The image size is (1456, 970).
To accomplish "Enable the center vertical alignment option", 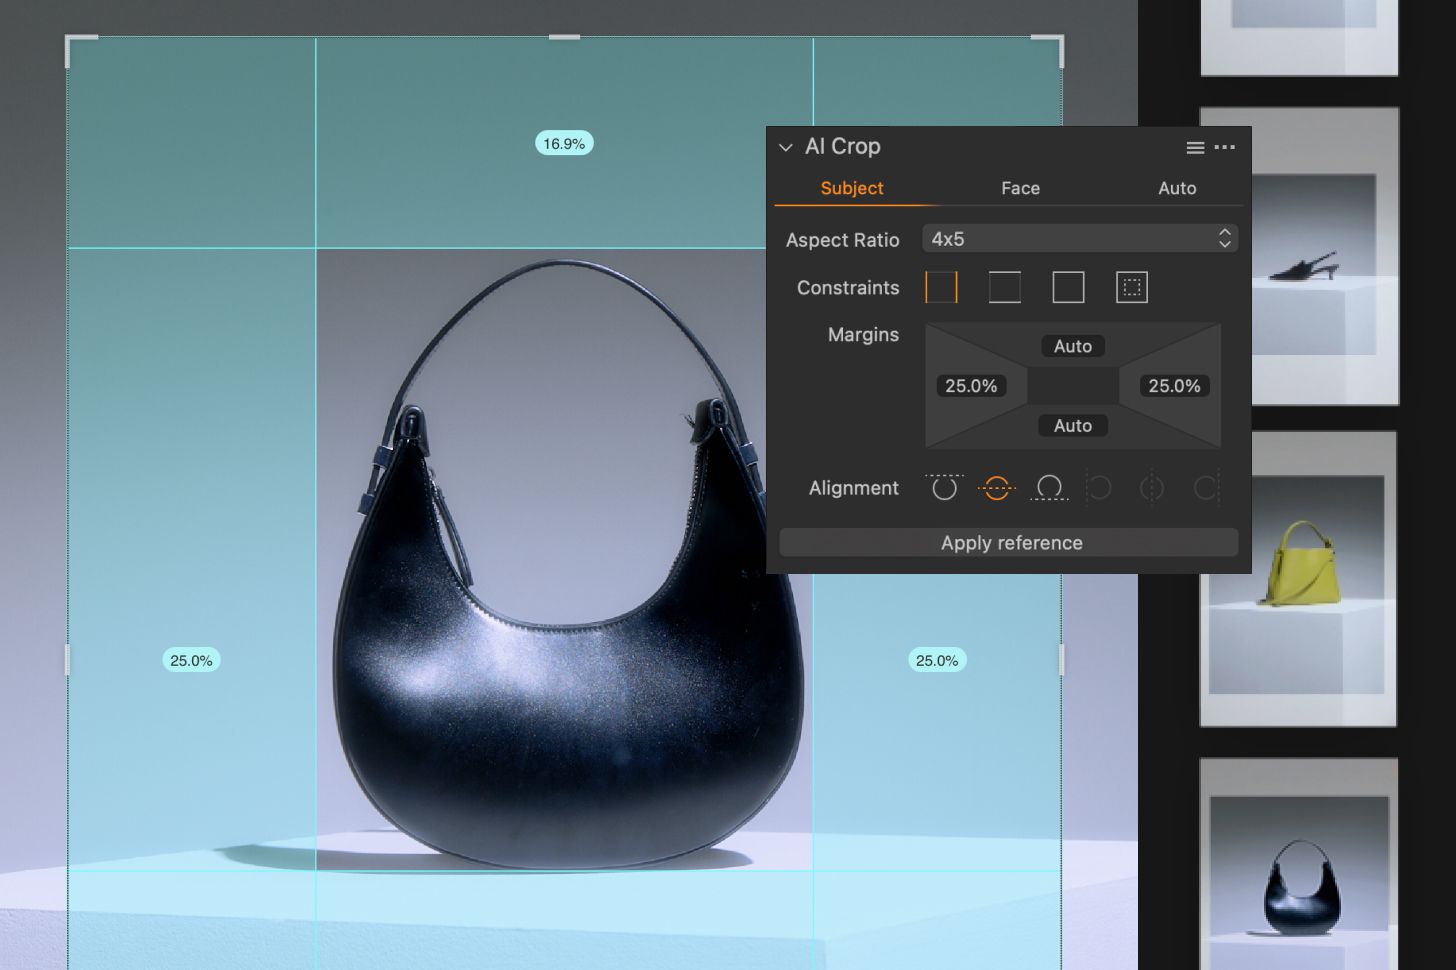I will (1151, 488).
